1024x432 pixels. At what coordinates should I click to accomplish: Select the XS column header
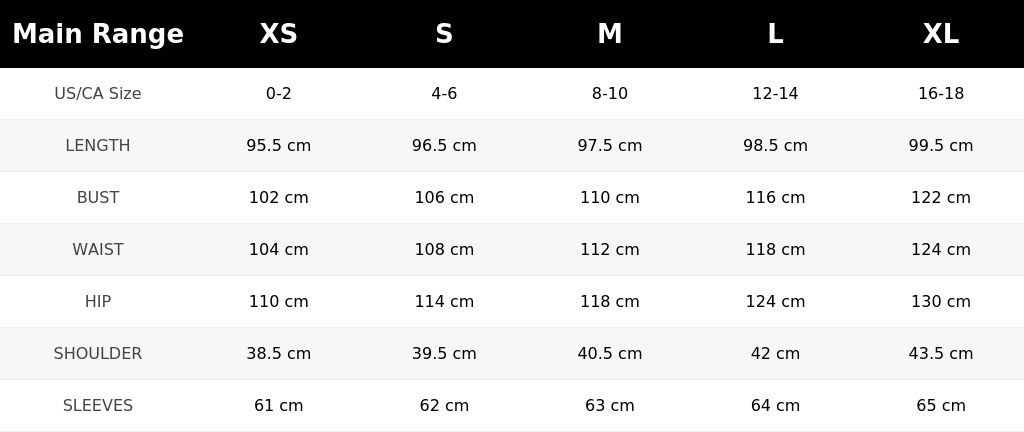click(278, 34)
